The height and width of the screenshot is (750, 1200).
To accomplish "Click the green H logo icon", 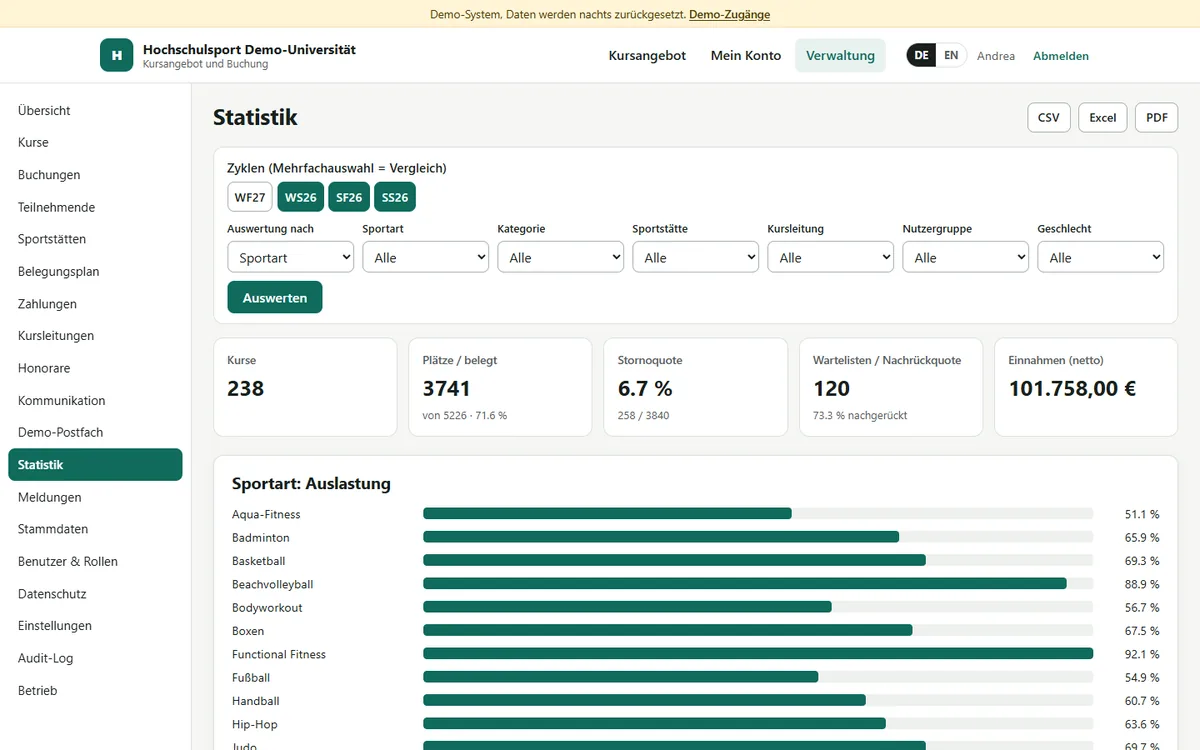I will click(116, 55).
